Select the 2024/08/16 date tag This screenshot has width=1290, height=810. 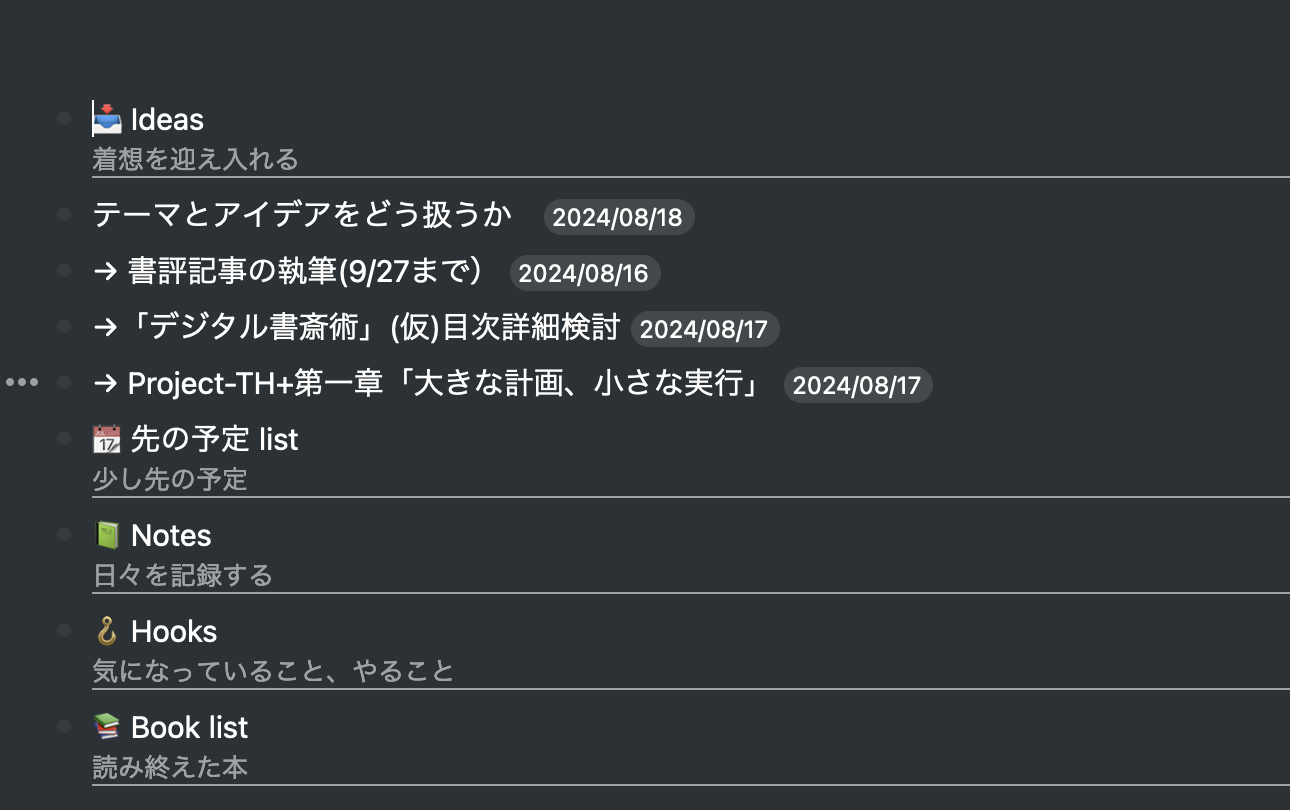584,273
